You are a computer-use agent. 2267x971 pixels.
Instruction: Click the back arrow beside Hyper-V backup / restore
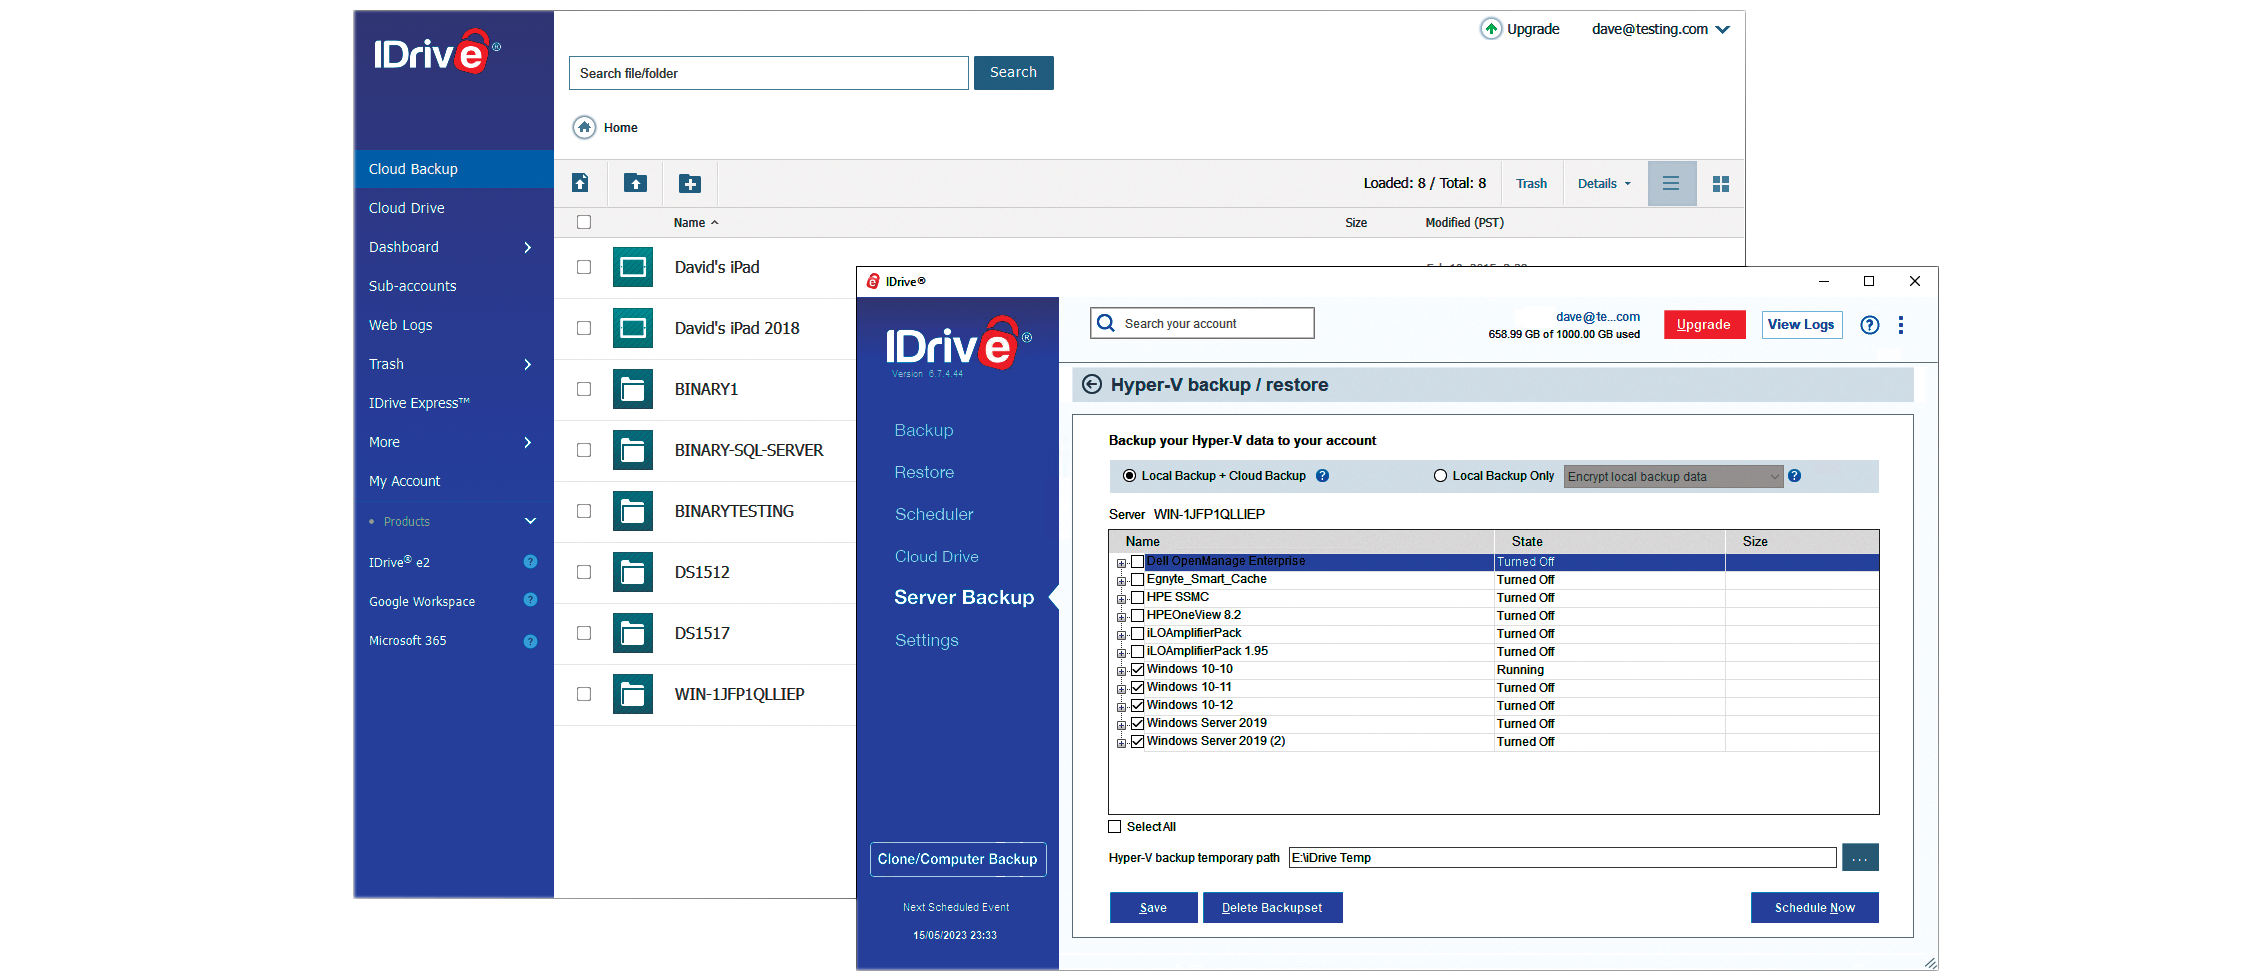click(1092, 385)
